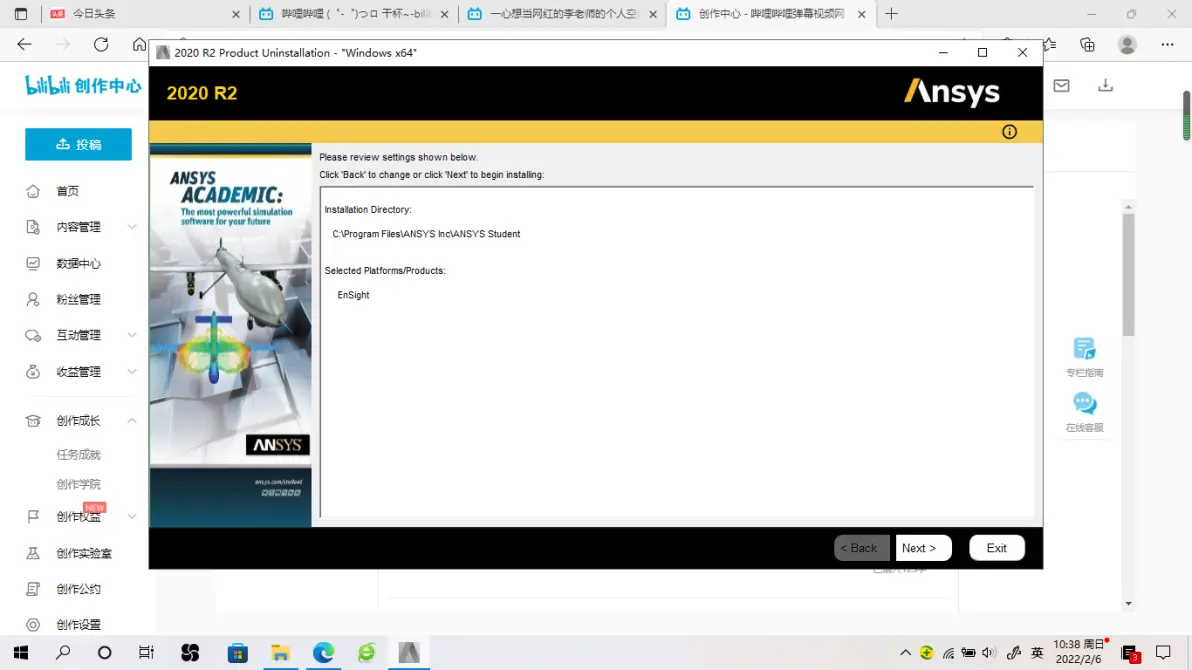Viewport: 1192px width, 670px height.
Task: Open File Explorer from the taskbar
Action: (x=281, y=653)
